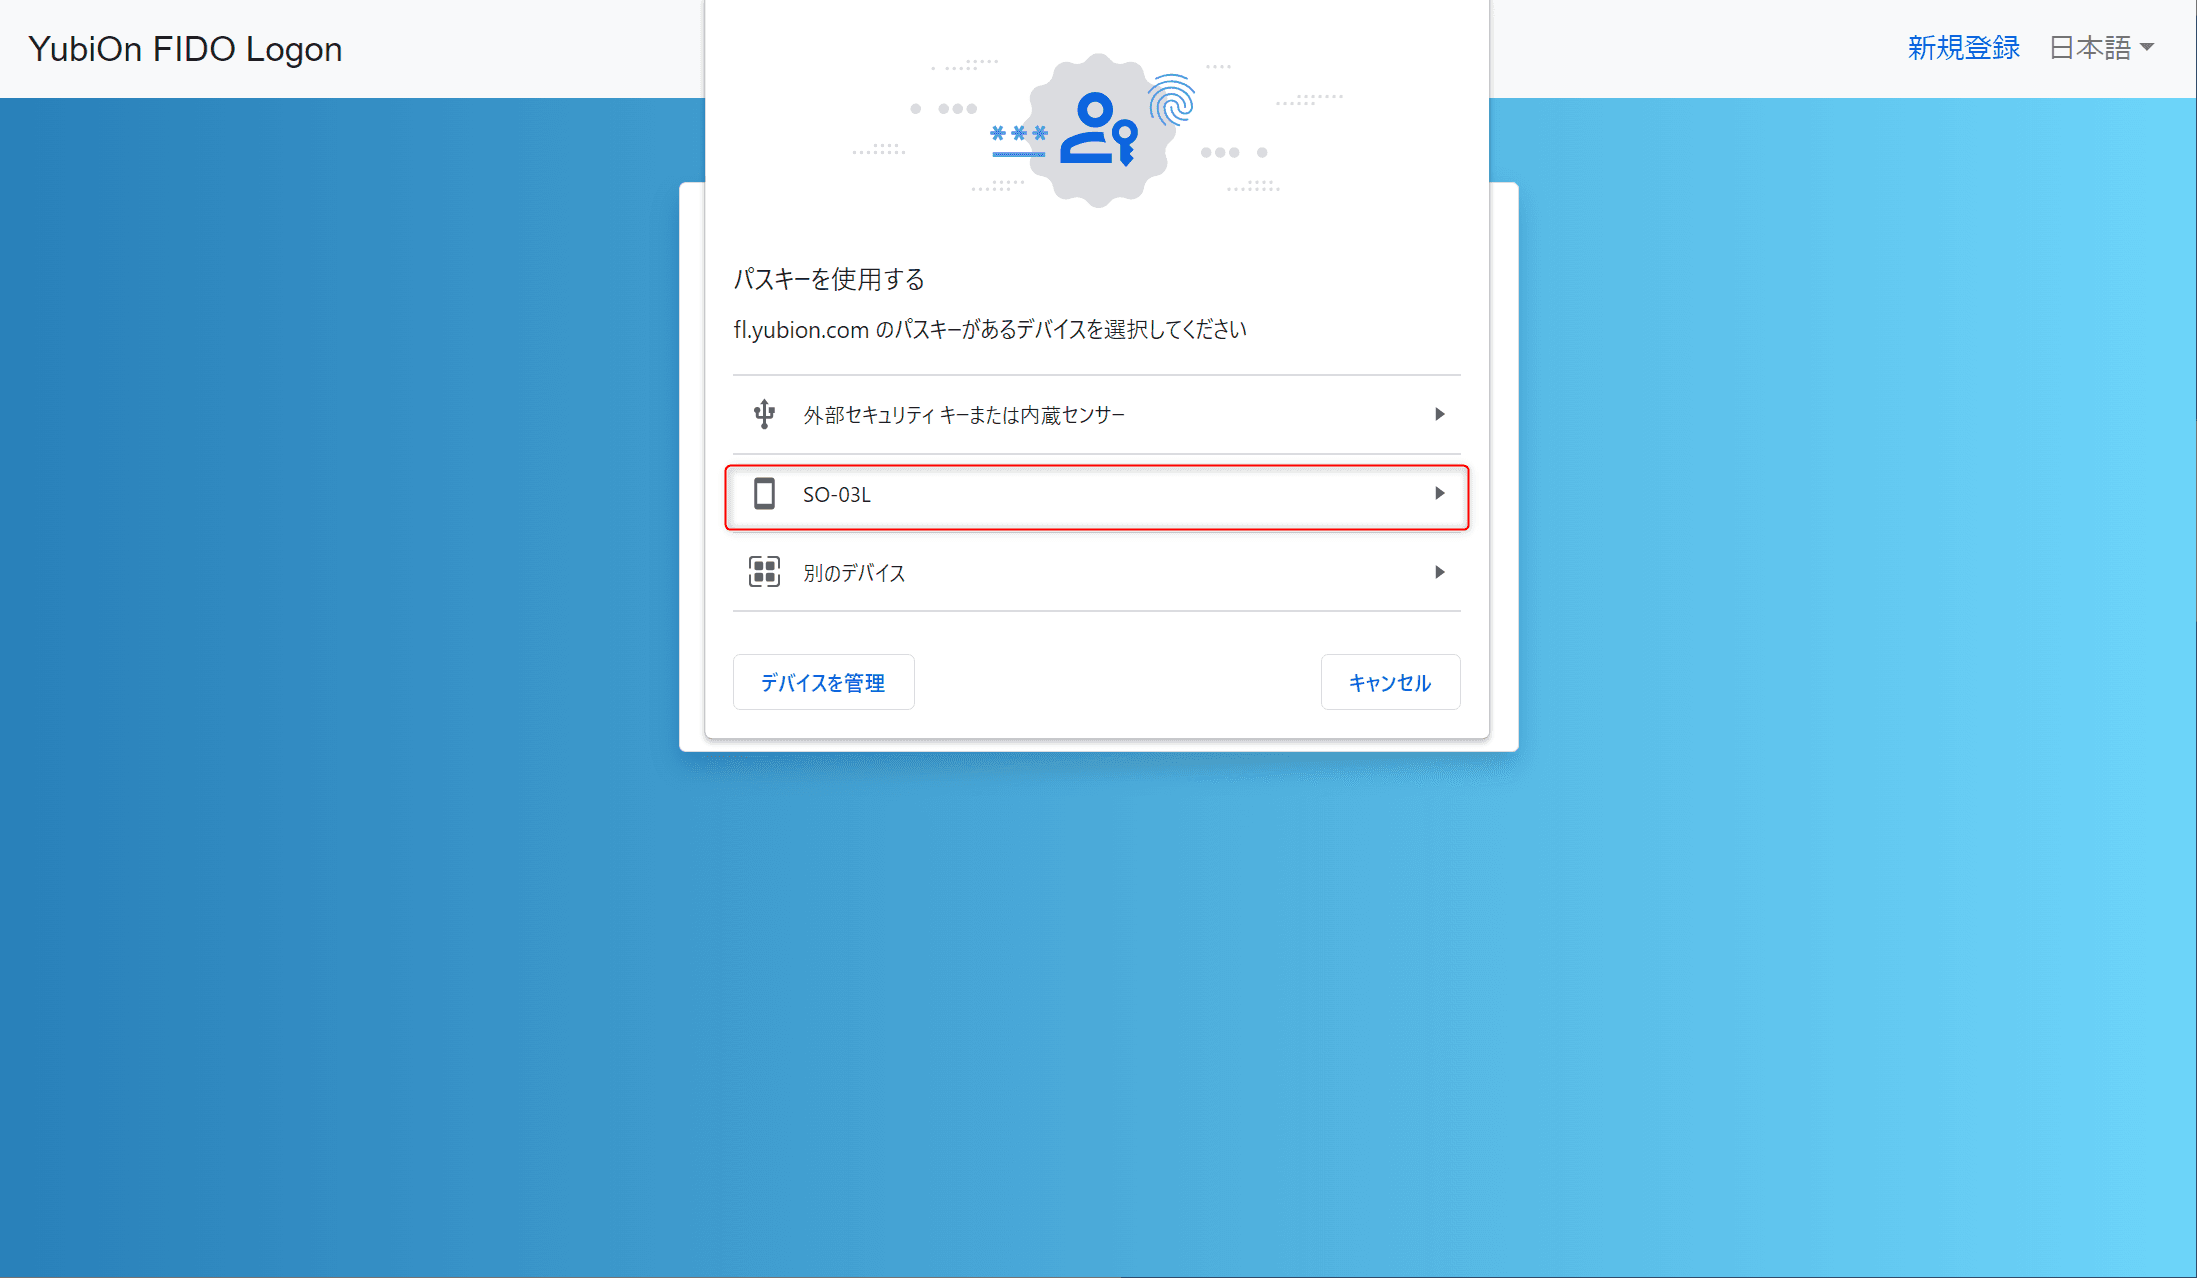Open the 日本語 language dropdown

click(2101, 48)
